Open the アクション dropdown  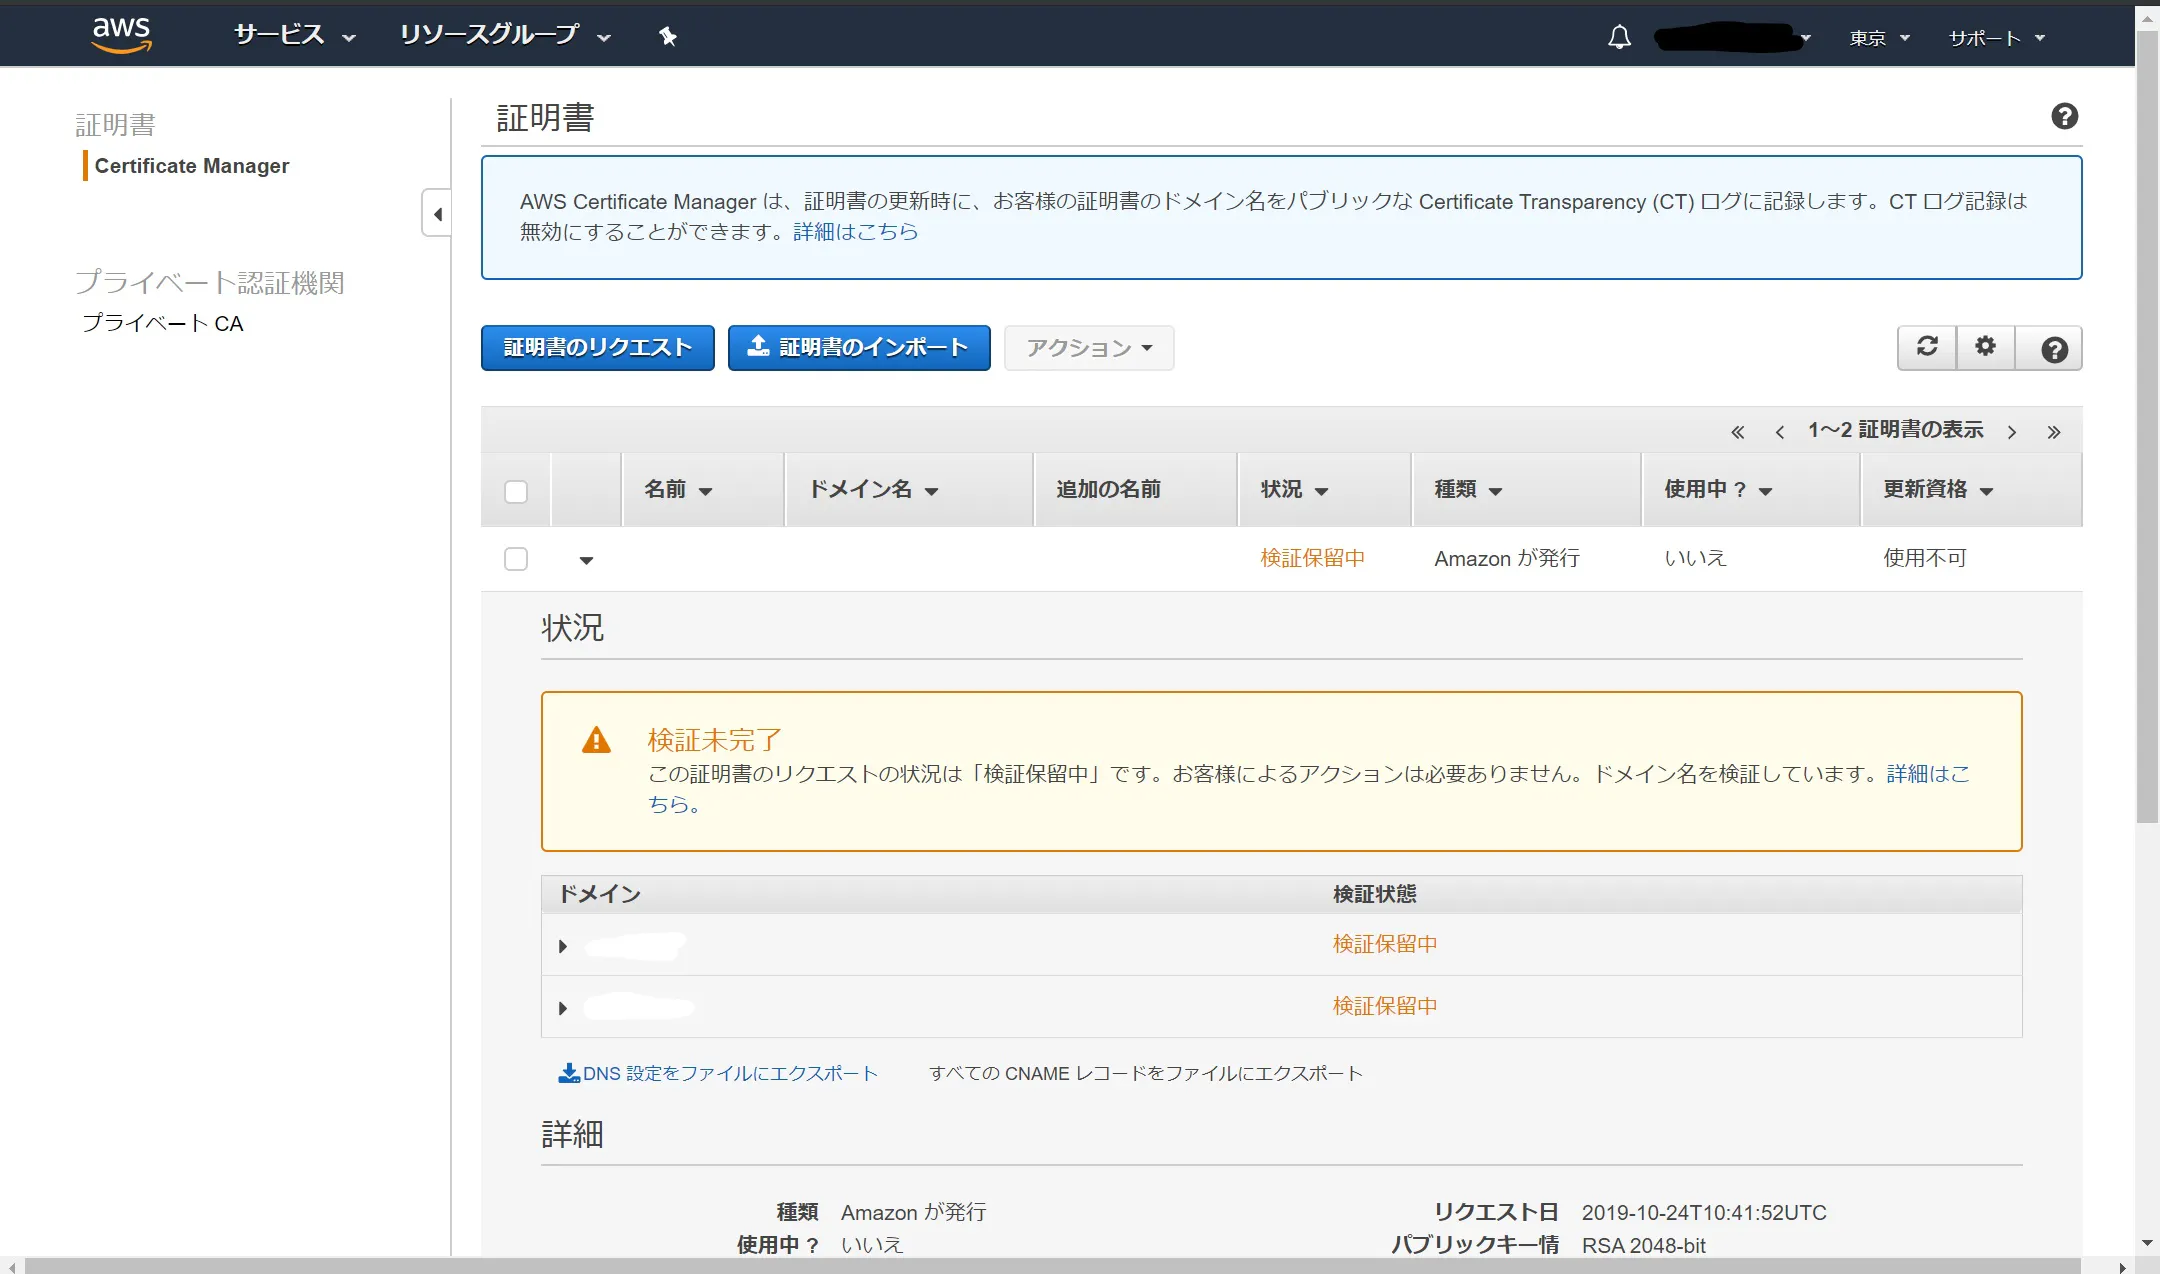(x=1089, y=348)
